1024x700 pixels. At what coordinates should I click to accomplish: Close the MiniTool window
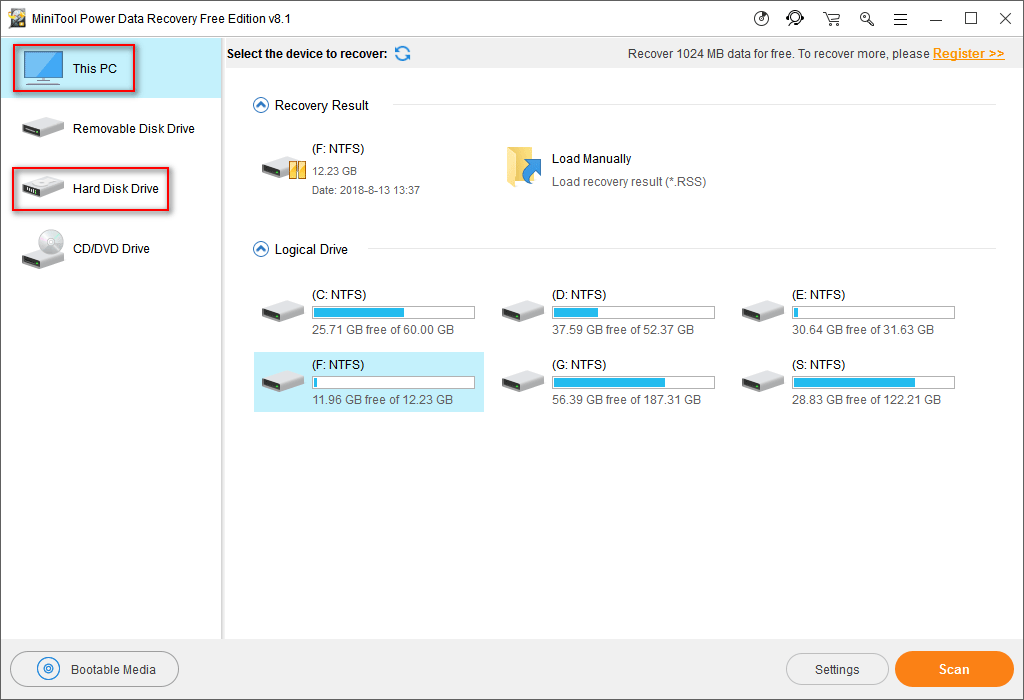point(1006,19)
